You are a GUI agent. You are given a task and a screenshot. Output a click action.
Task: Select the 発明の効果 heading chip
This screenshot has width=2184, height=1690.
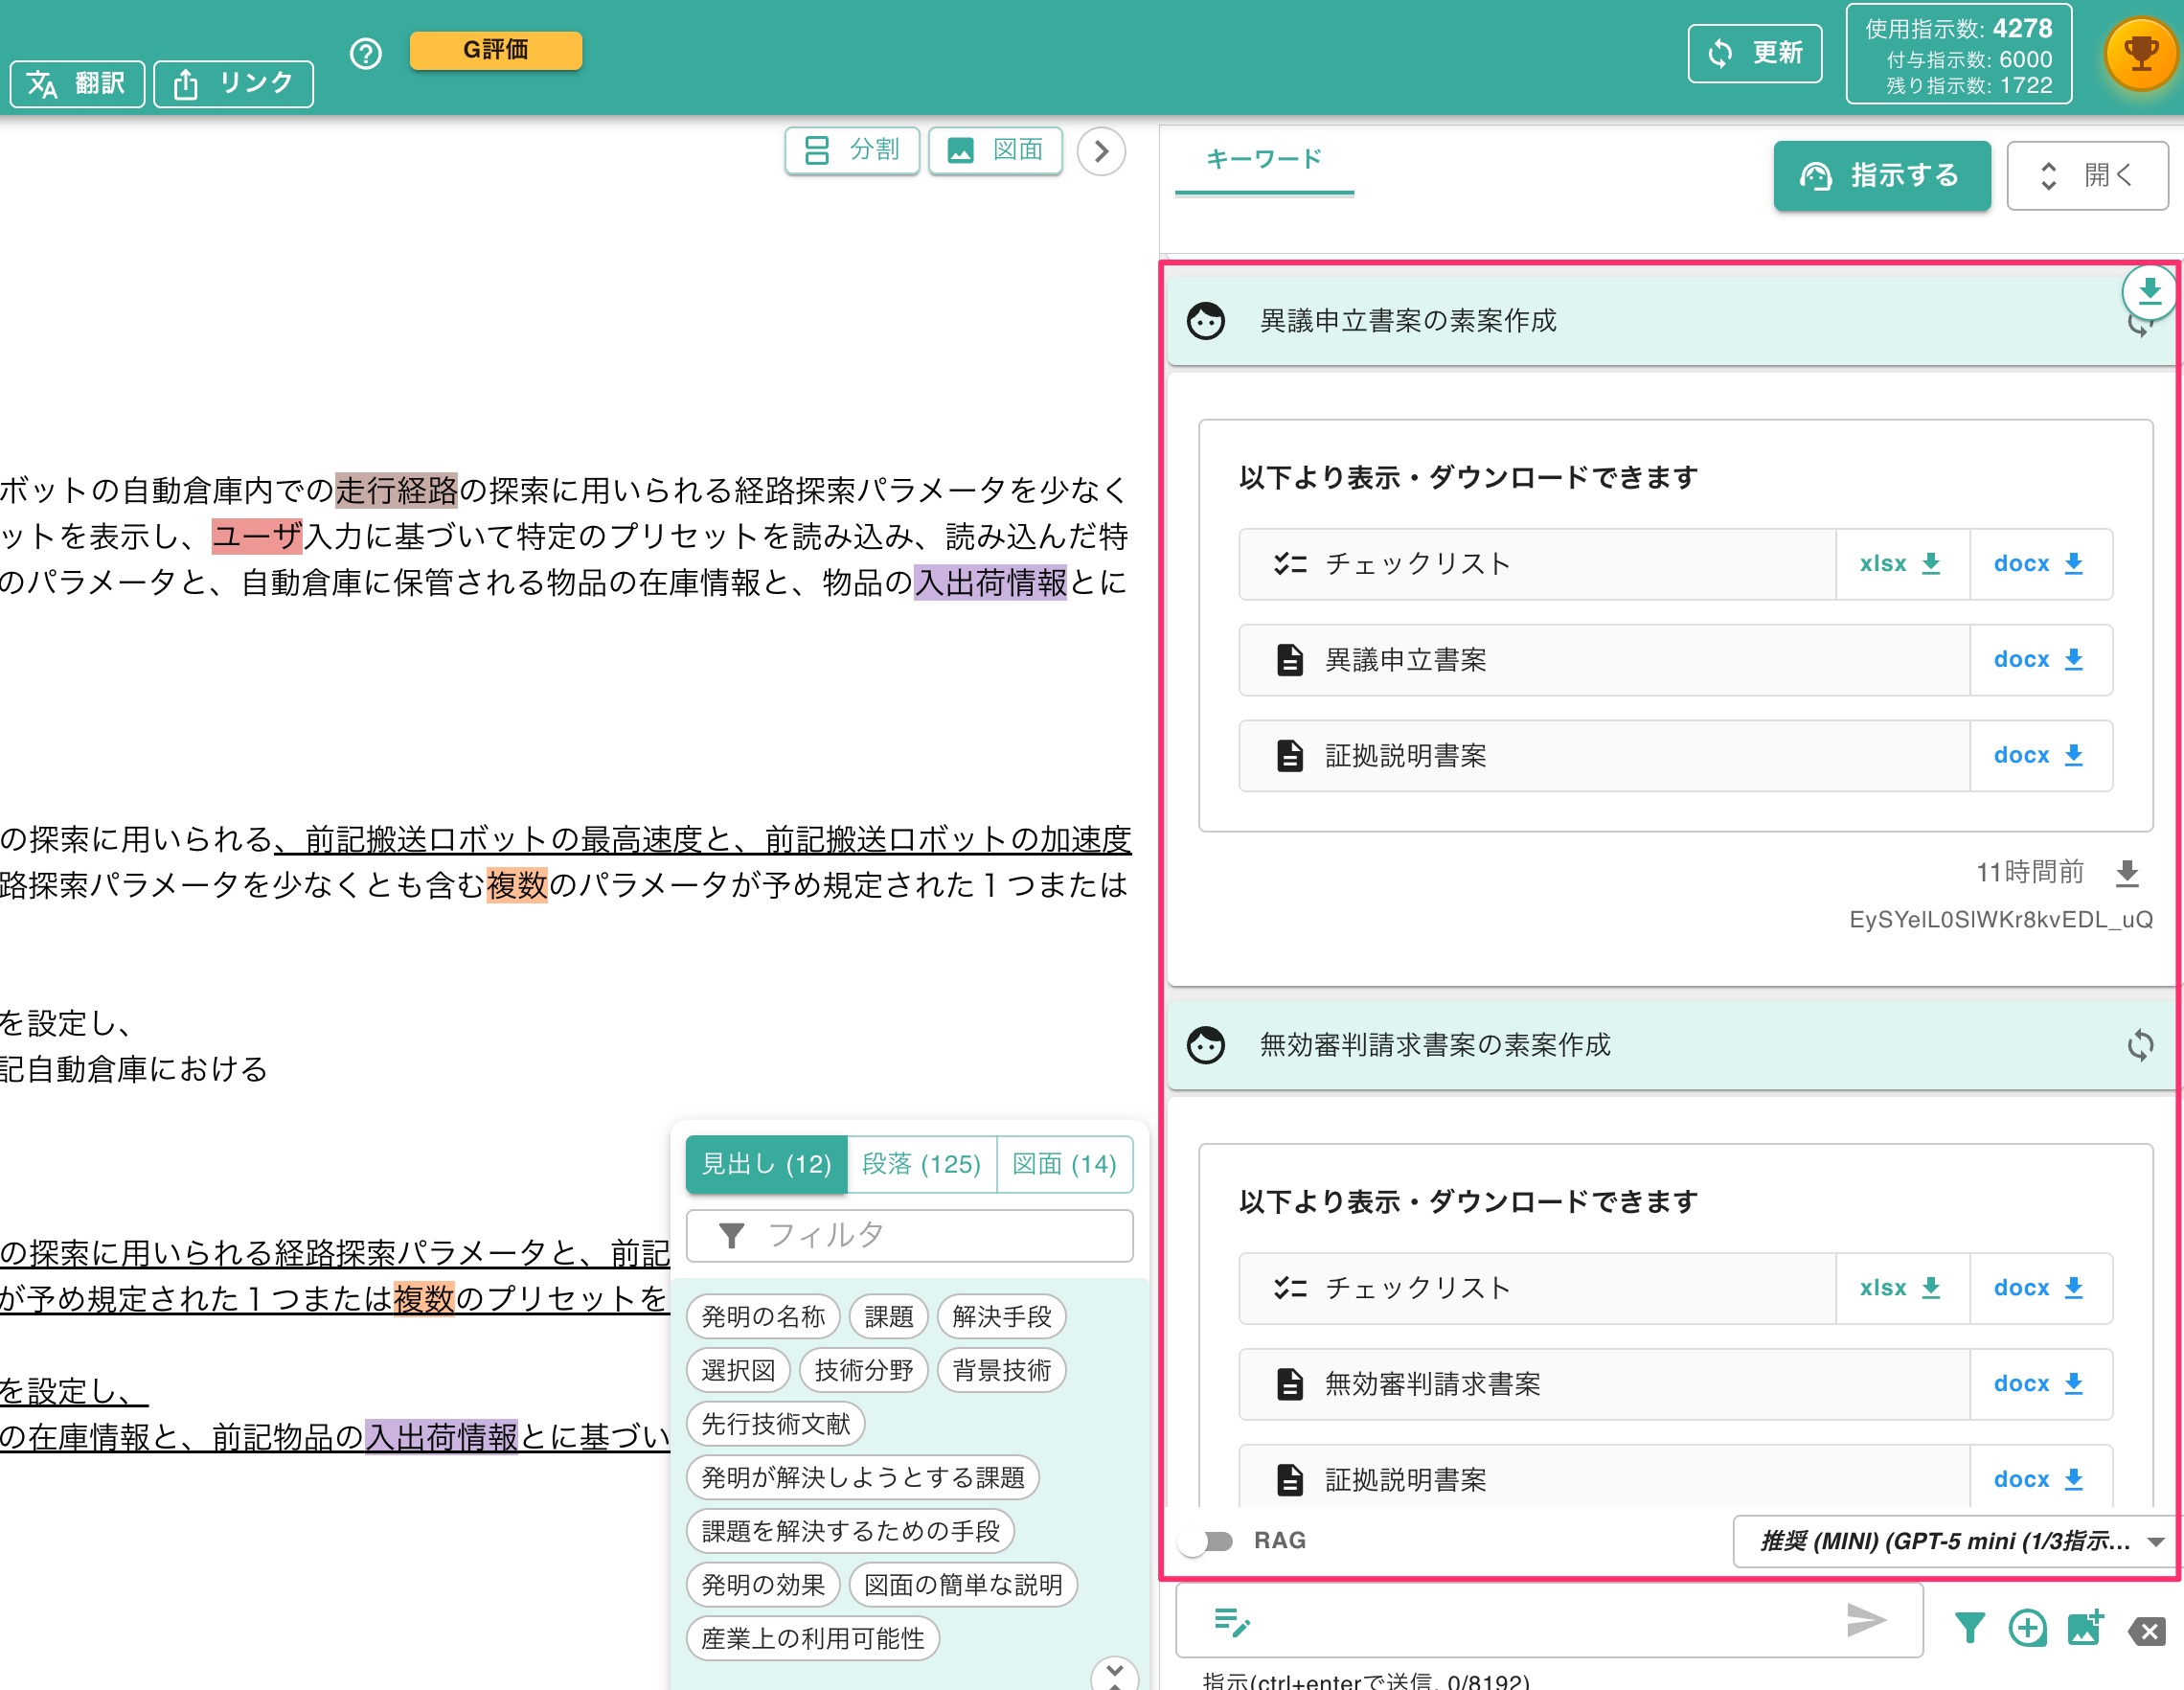[x=763, y=1585]
